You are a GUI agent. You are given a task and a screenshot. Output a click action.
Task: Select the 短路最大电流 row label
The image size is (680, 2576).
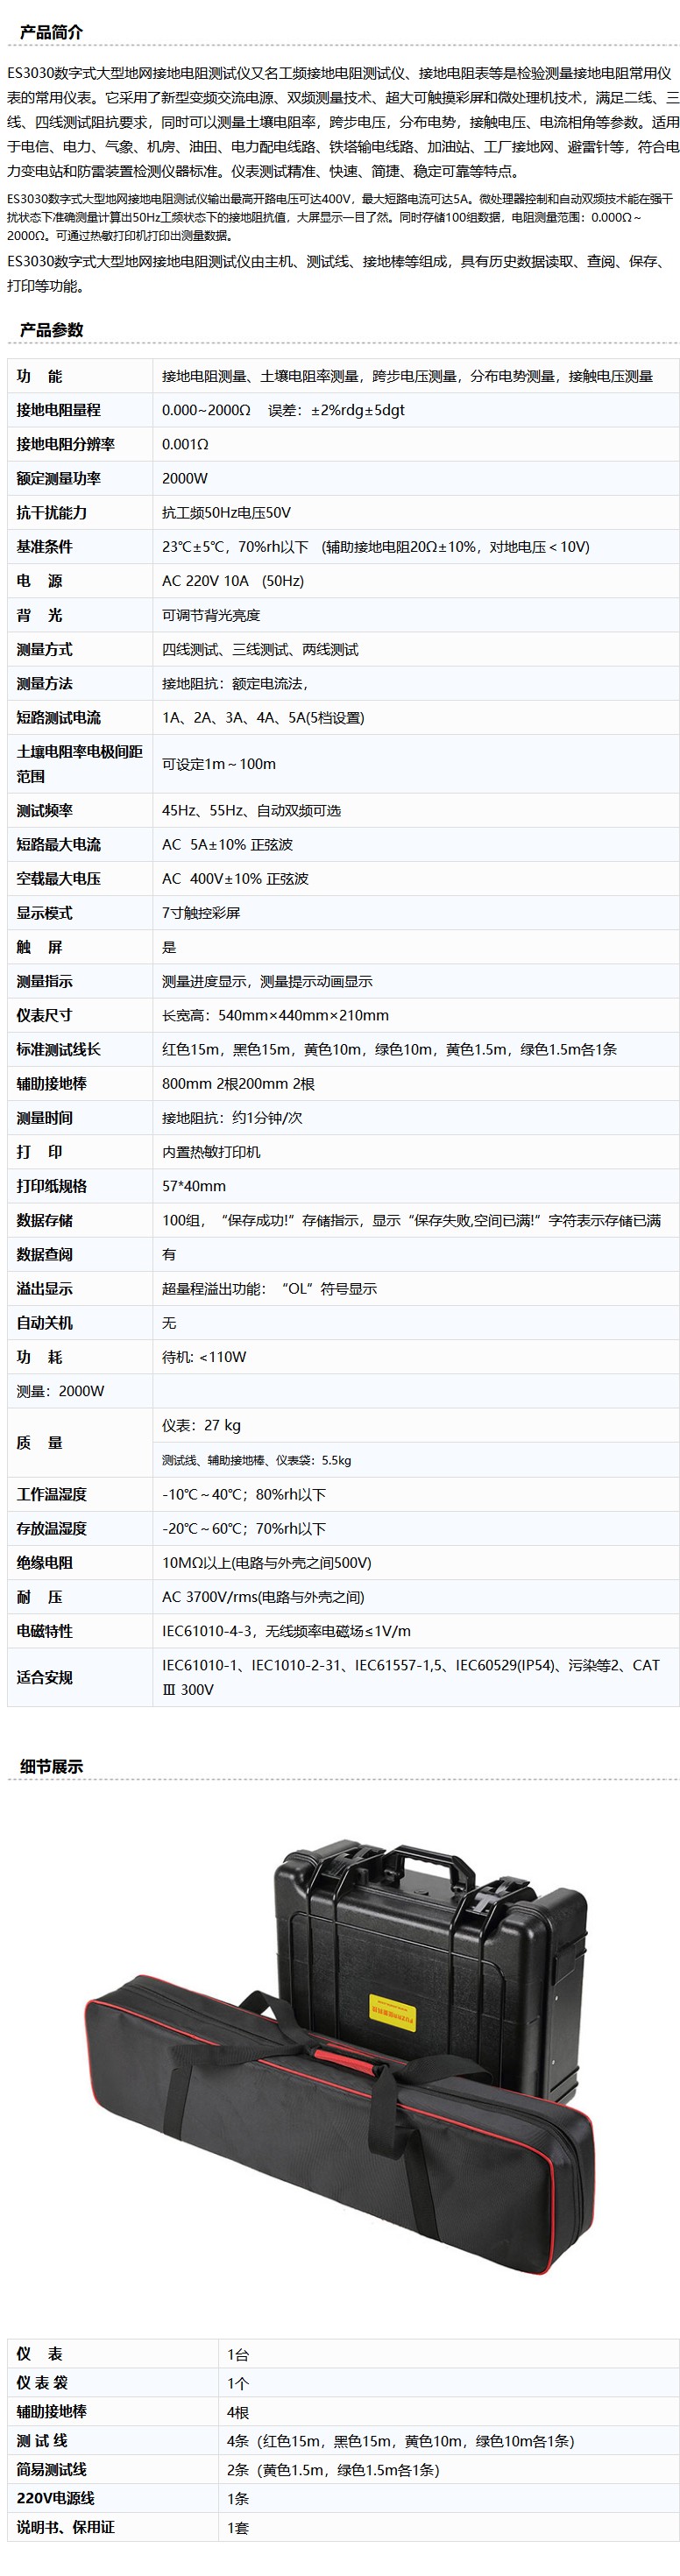[58, 844]
